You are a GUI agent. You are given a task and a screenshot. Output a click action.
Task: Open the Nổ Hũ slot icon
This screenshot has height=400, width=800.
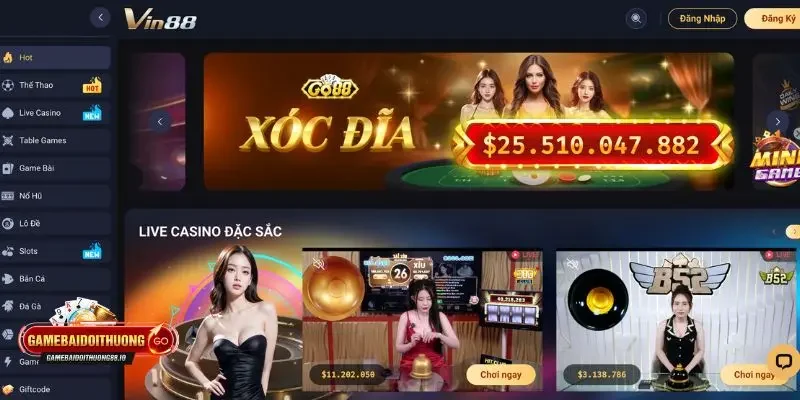tap(8, 196)
